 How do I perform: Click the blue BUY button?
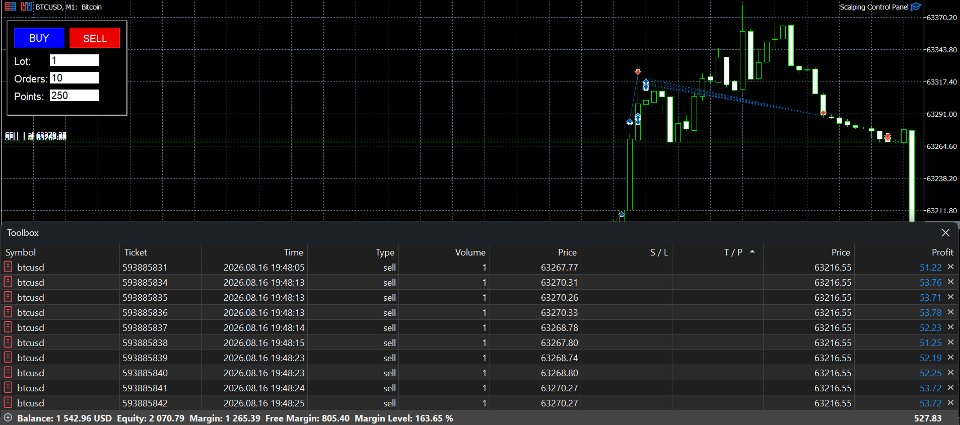[x=39, y=38]
